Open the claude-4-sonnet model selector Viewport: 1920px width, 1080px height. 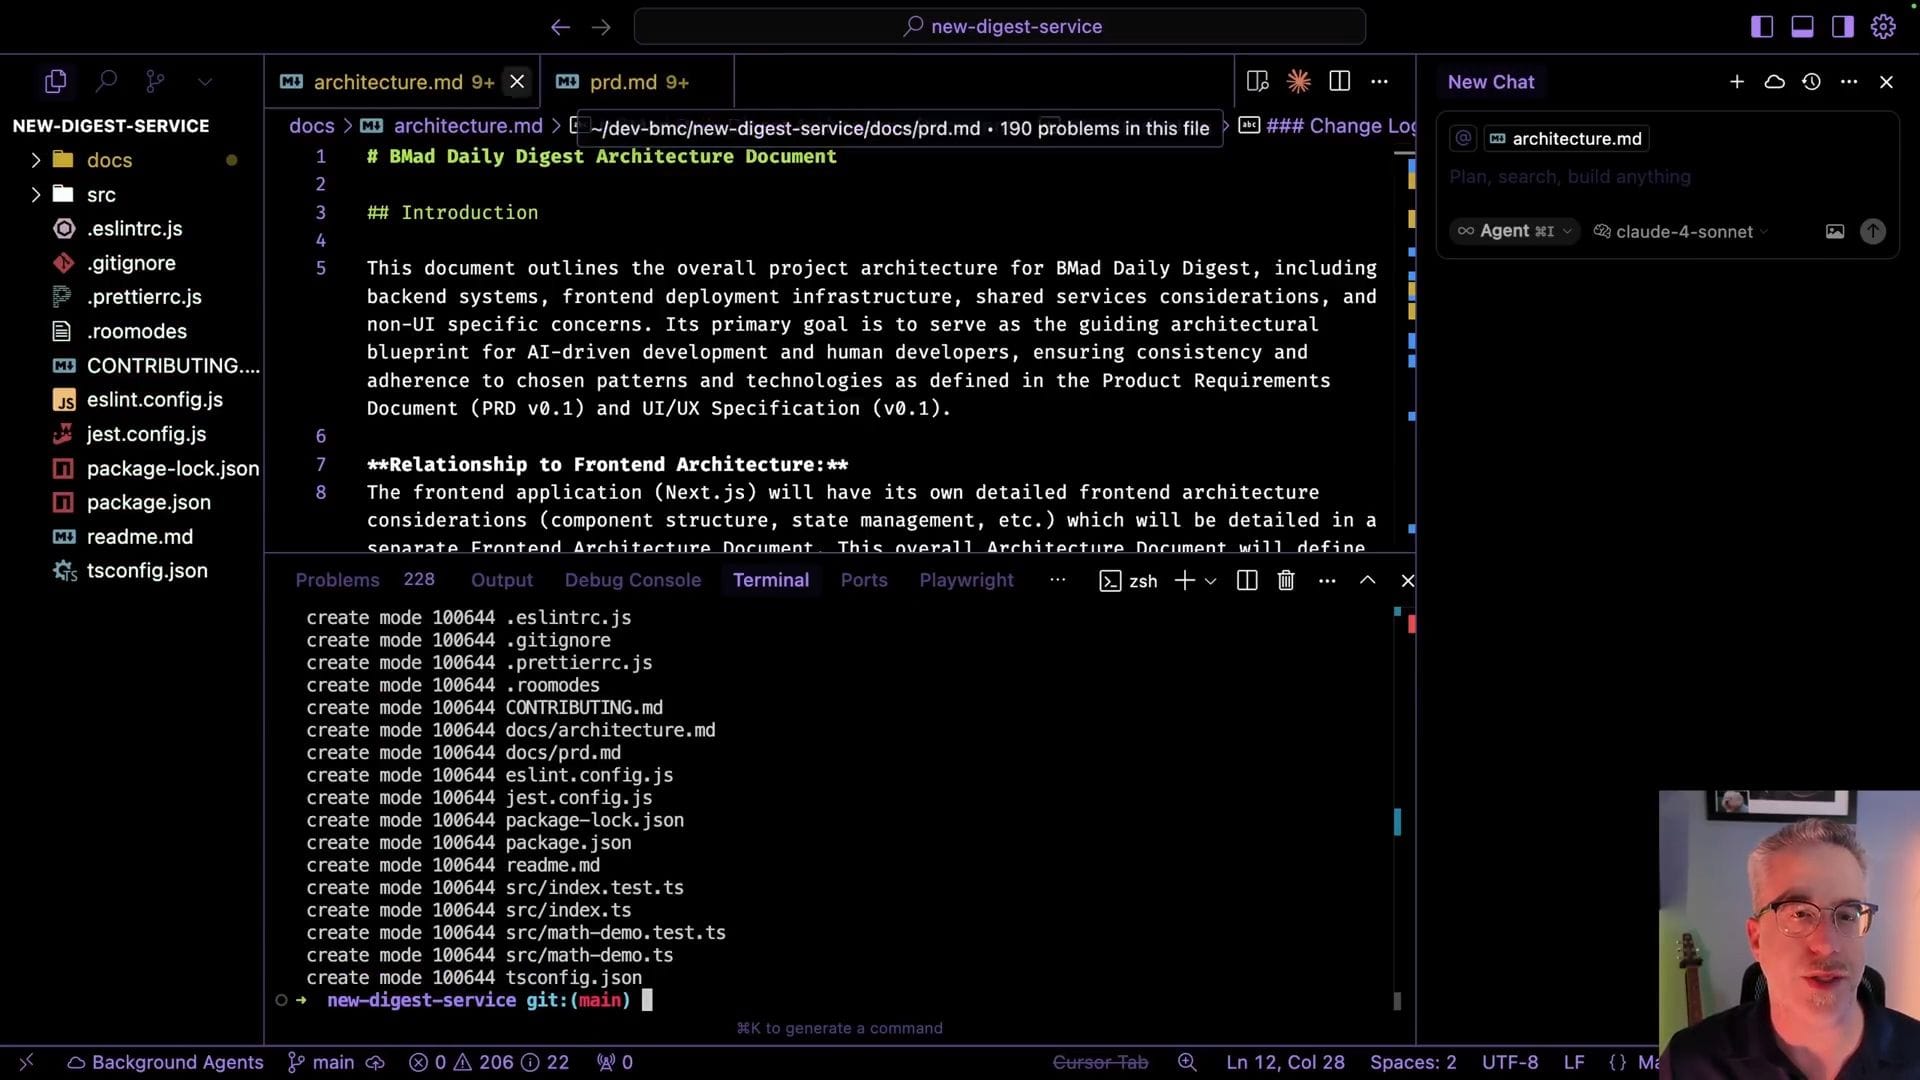click(1683, 231)
